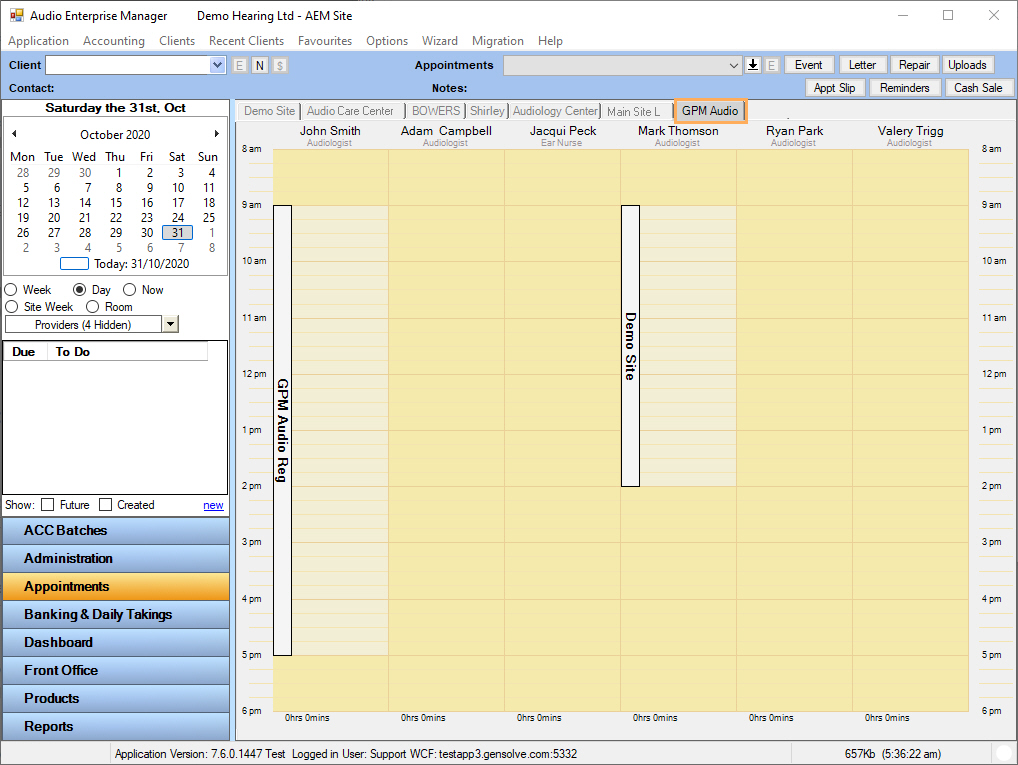Image resolution: width=1018 pixels, height=765 pixels.
Task: Click the Mark Thomson provider header
Action: (x=678, y=135)
